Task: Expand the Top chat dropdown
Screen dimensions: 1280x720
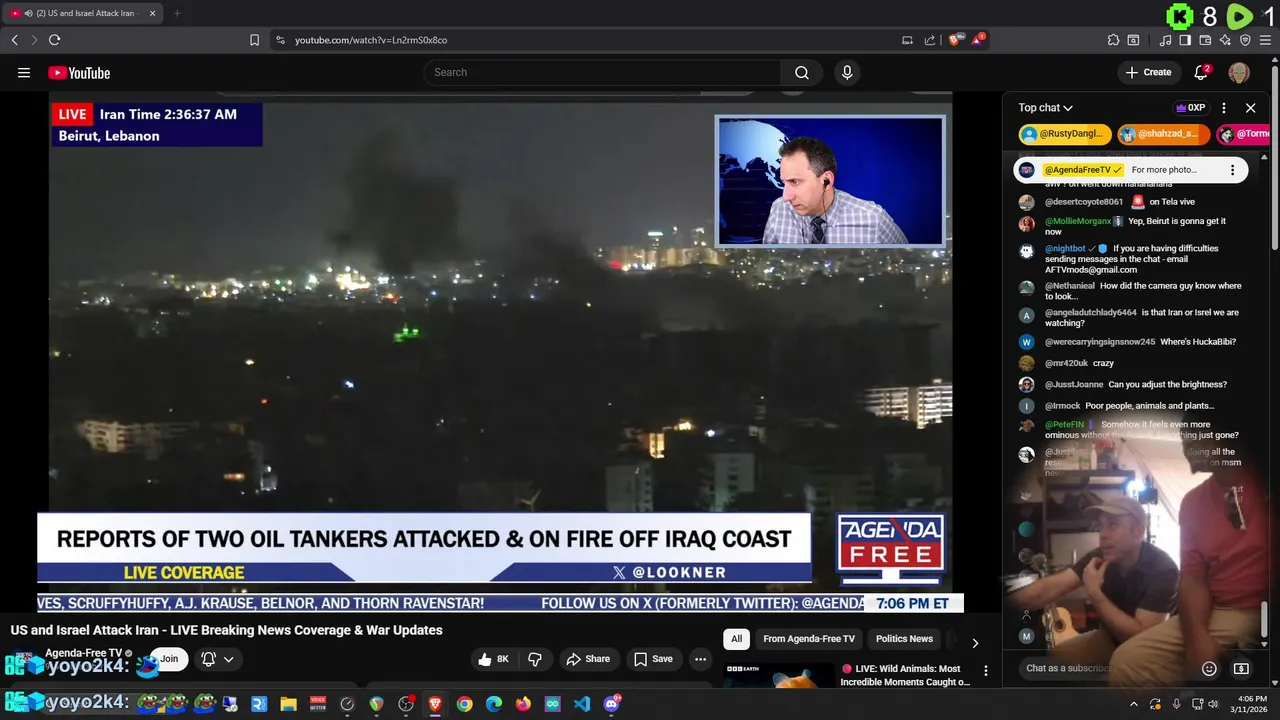Action: pyautogui.click(x=1045, y=108)
